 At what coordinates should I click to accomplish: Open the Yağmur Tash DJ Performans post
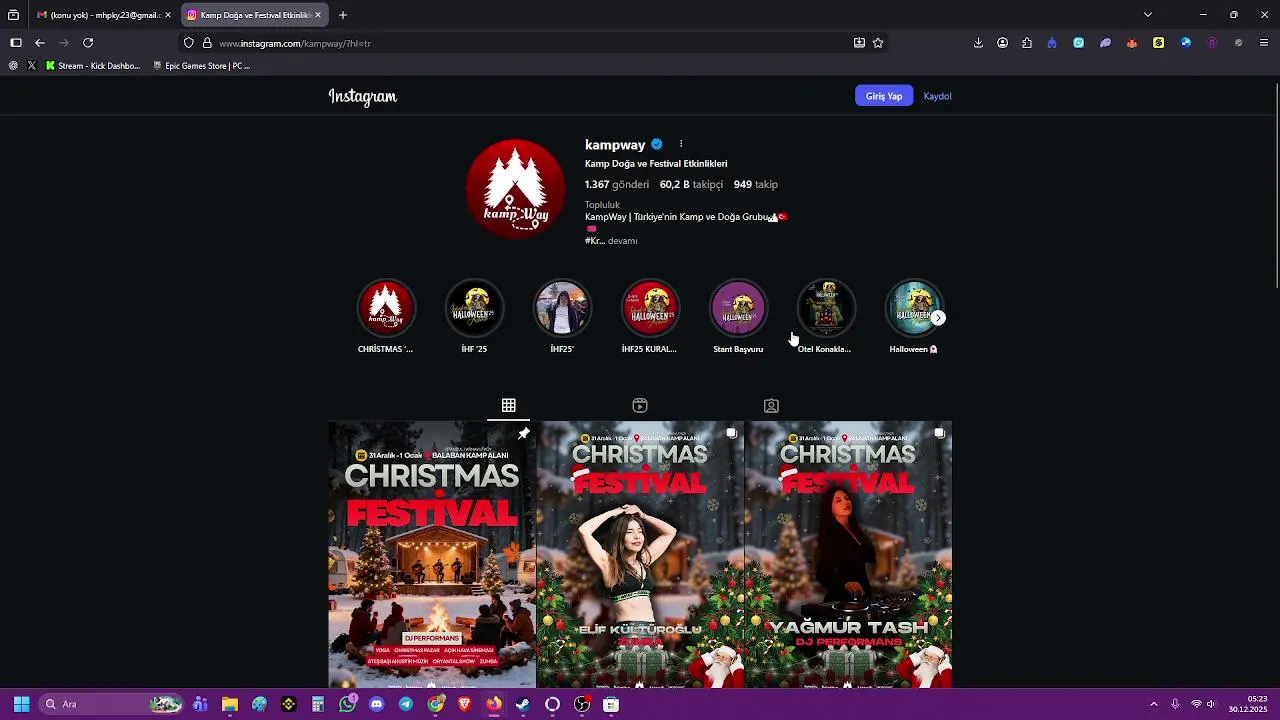coord(848,555)
